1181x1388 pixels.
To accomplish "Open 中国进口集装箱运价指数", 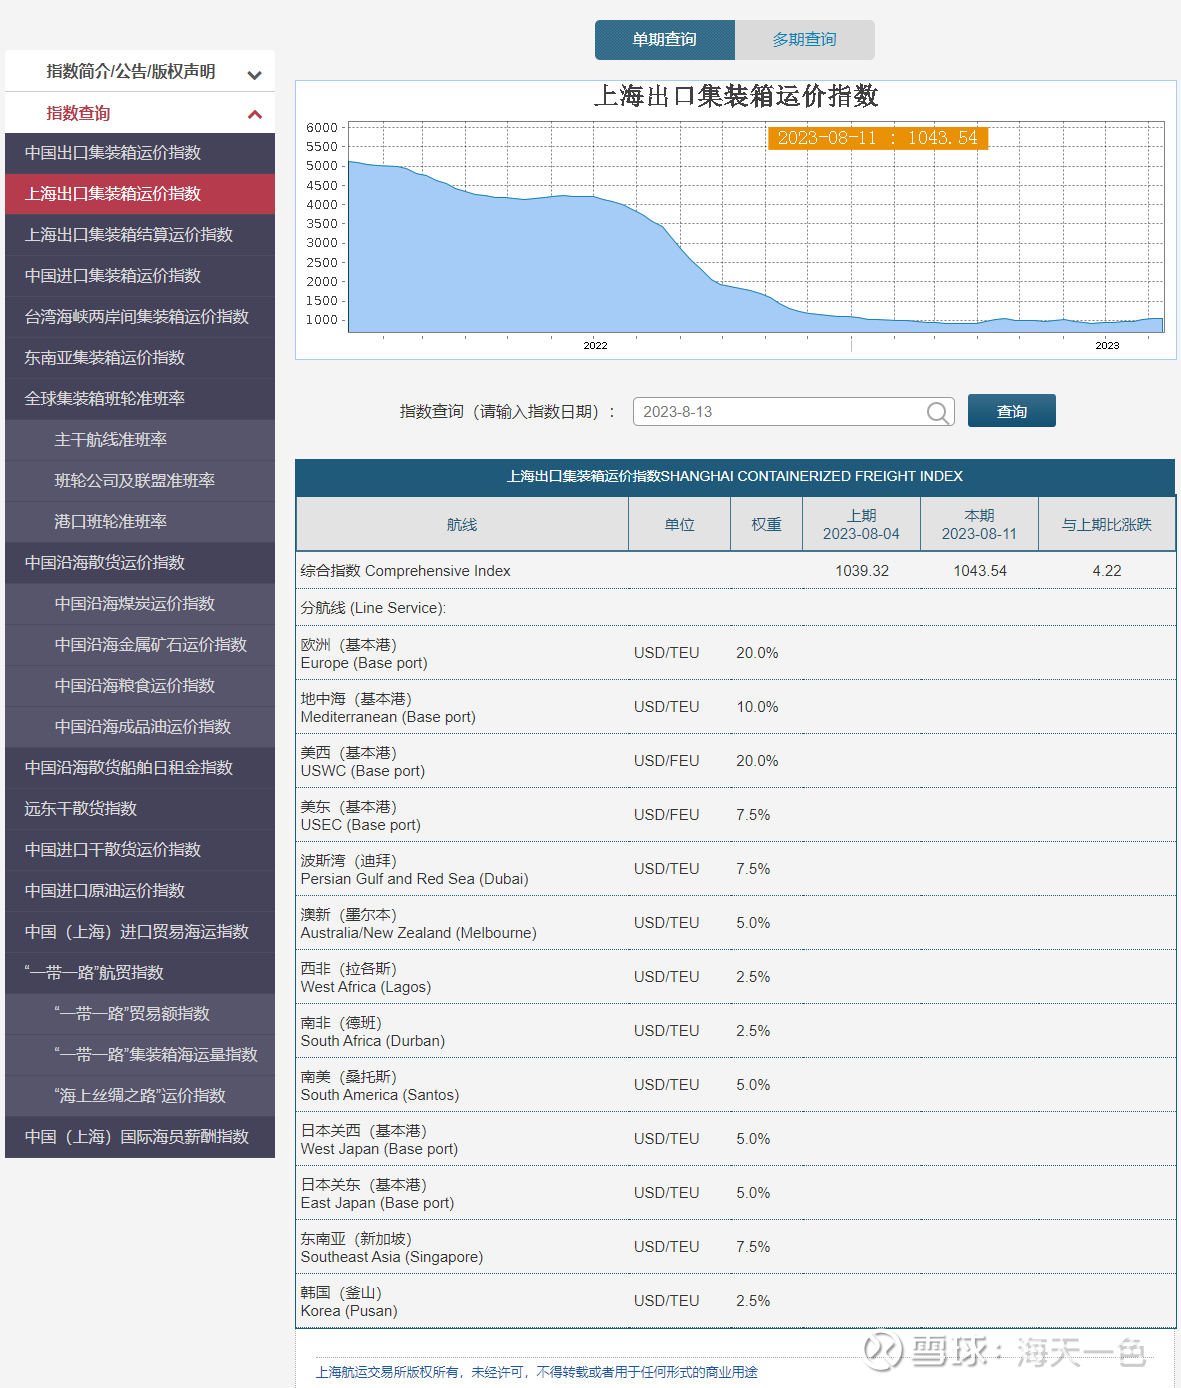I will tap(140, 276).
